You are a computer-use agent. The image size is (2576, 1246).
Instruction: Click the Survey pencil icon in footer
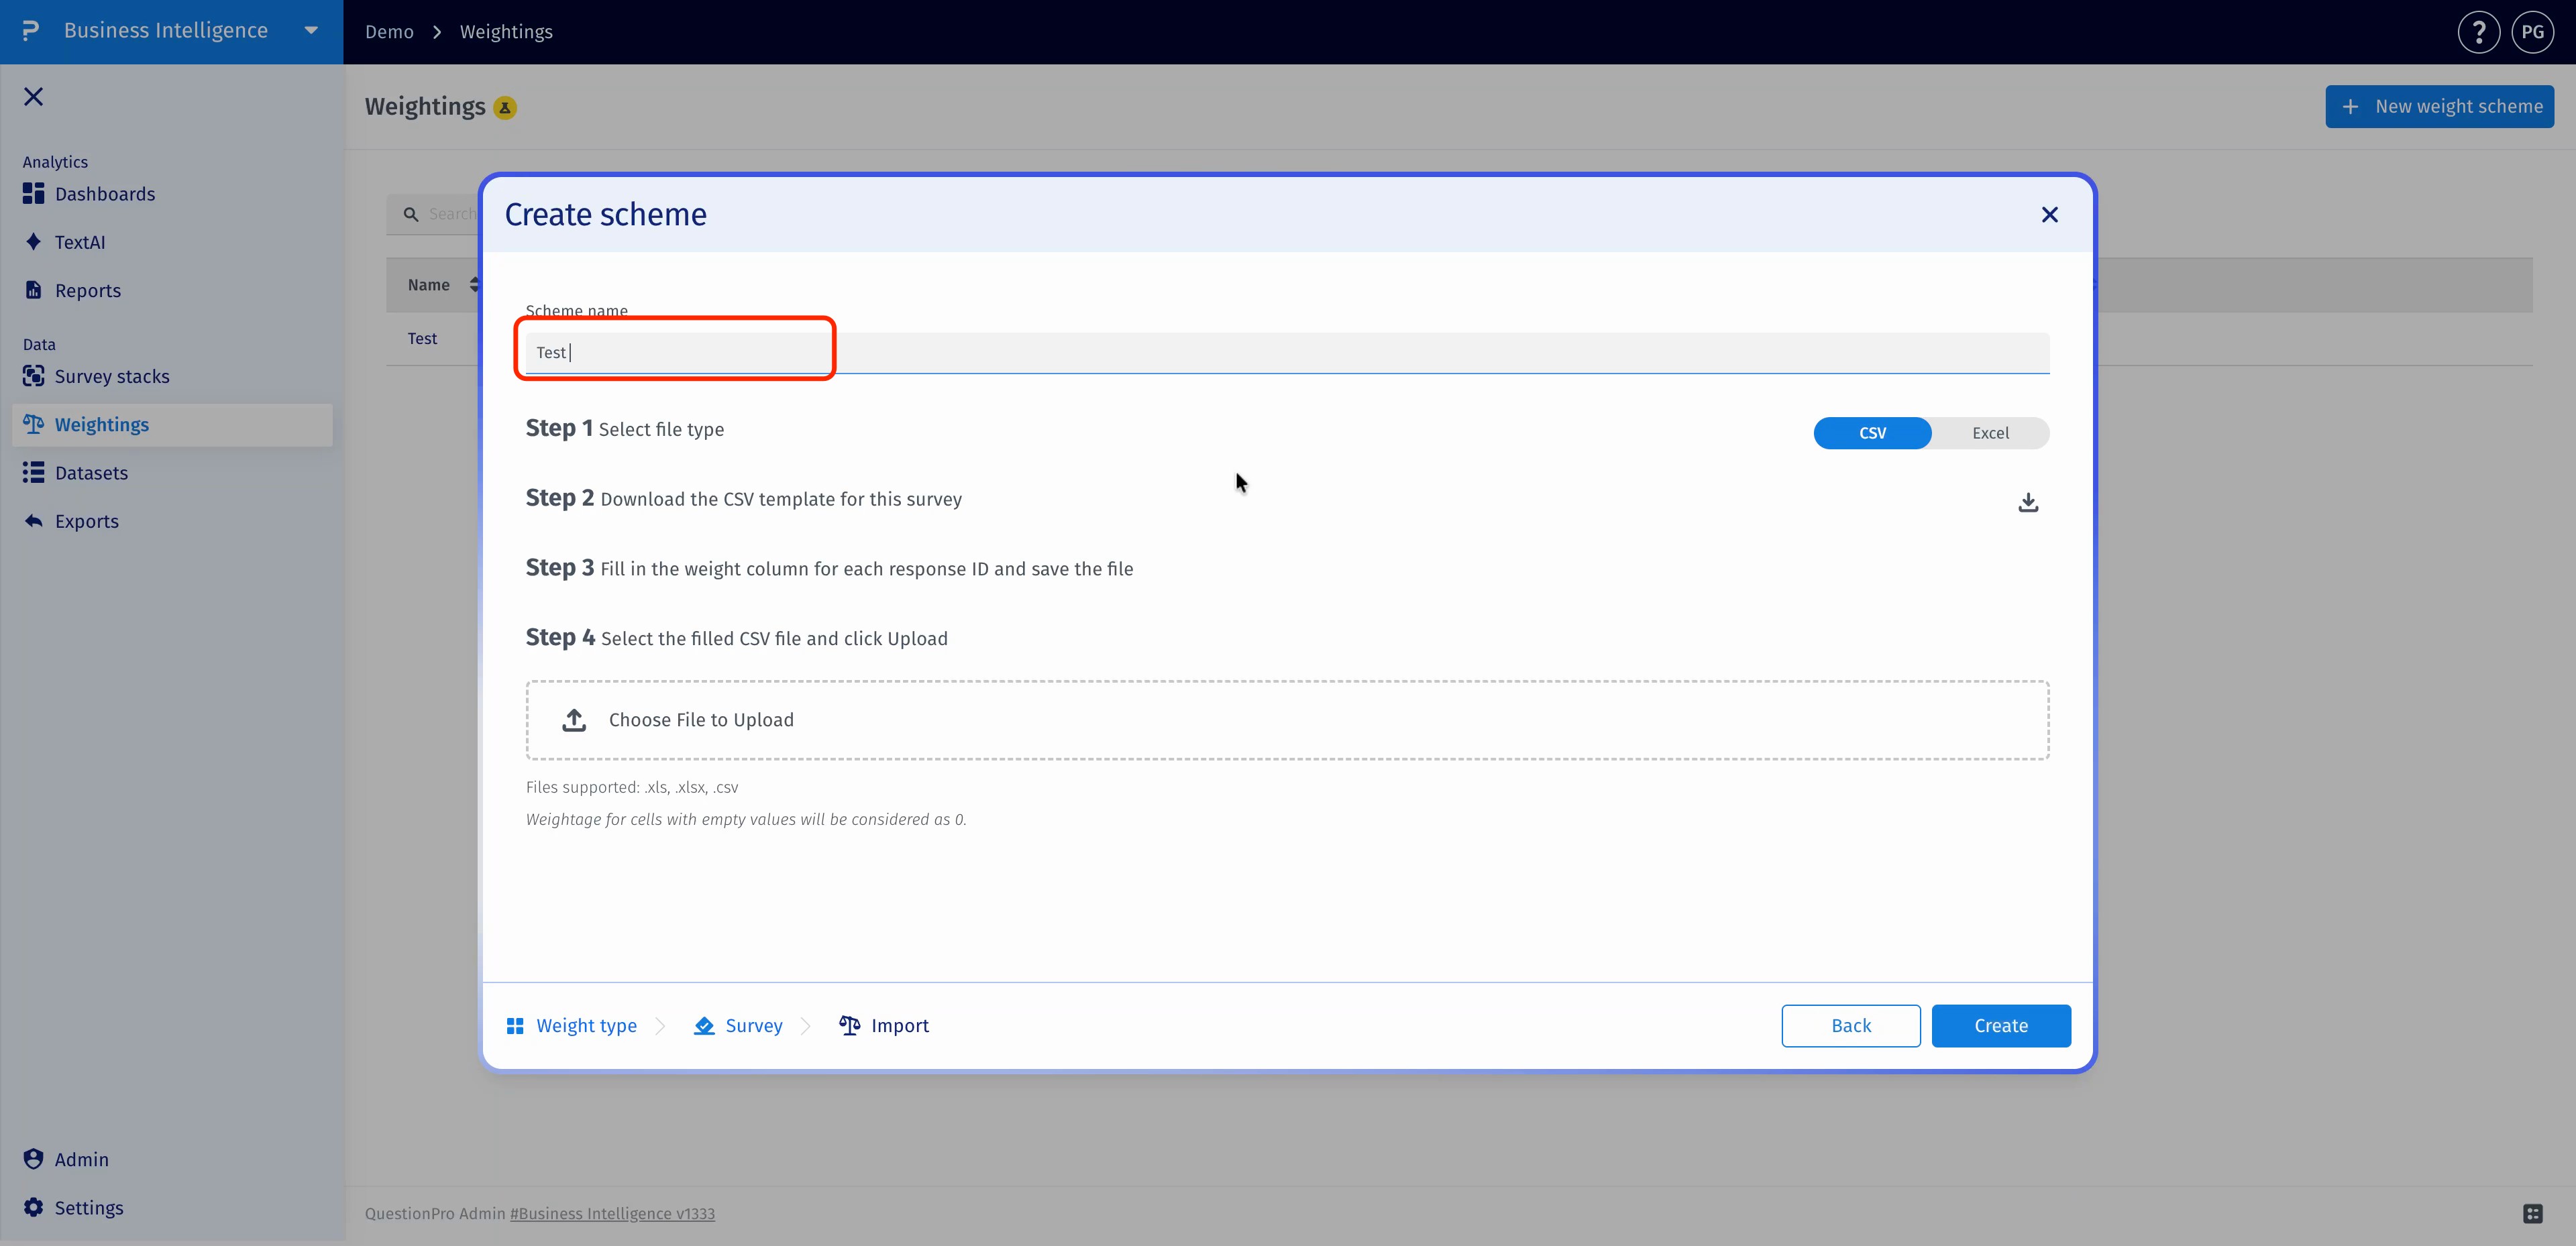pos(704,1026)
